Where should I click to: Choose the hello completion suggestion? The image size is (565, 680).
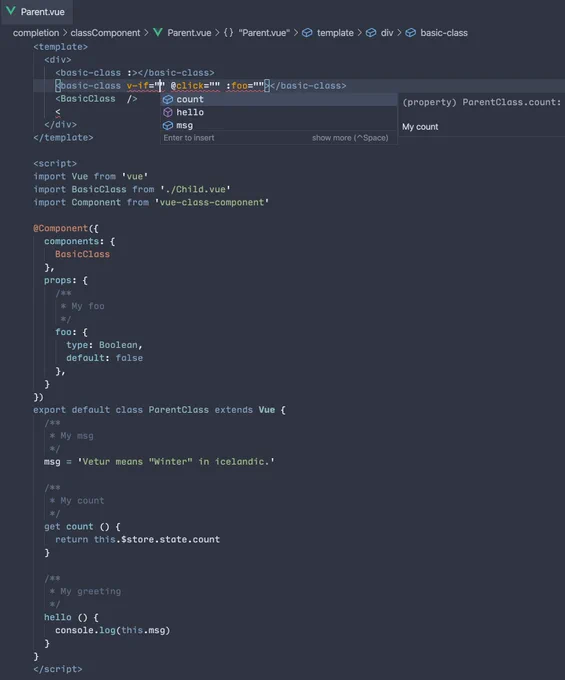point(279,112)
